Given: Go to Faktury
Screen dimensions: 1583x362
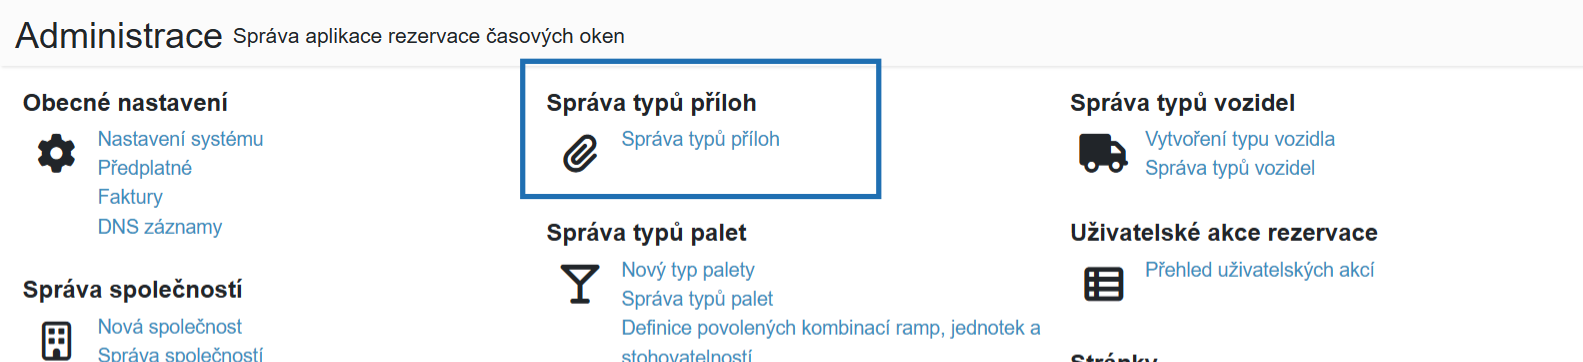Looking at the screenshot, I should (130, 197).
